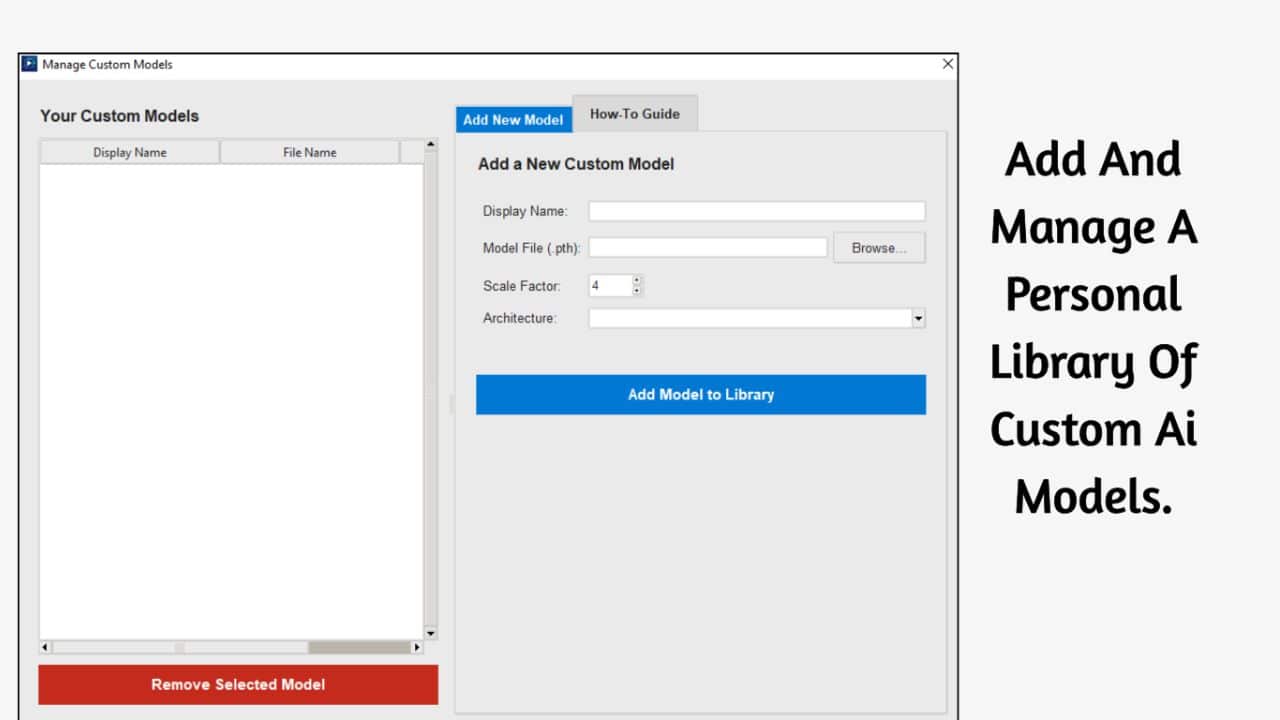This screenshot has height=720, width=1280.
Task: Click the app icon in the title bar
Action: pyautogui.click(x=29, y=64)
